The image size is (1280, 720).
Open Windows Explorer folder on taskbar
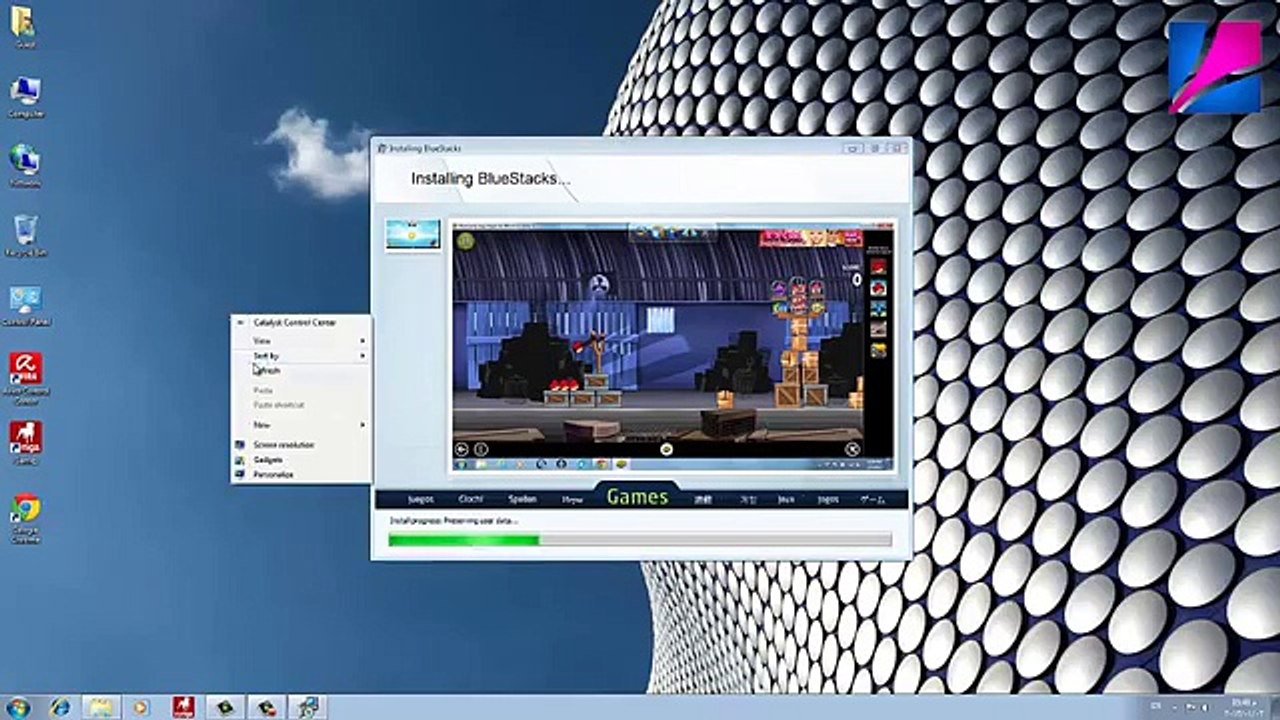[x=100, y=707]
